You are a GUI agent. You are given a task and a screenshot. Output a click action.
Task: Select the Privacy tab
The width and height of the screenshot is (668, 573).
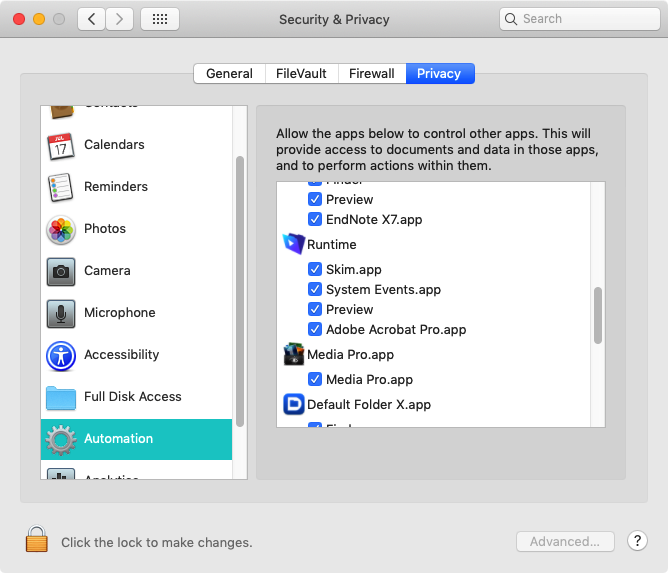click(440, 74)
